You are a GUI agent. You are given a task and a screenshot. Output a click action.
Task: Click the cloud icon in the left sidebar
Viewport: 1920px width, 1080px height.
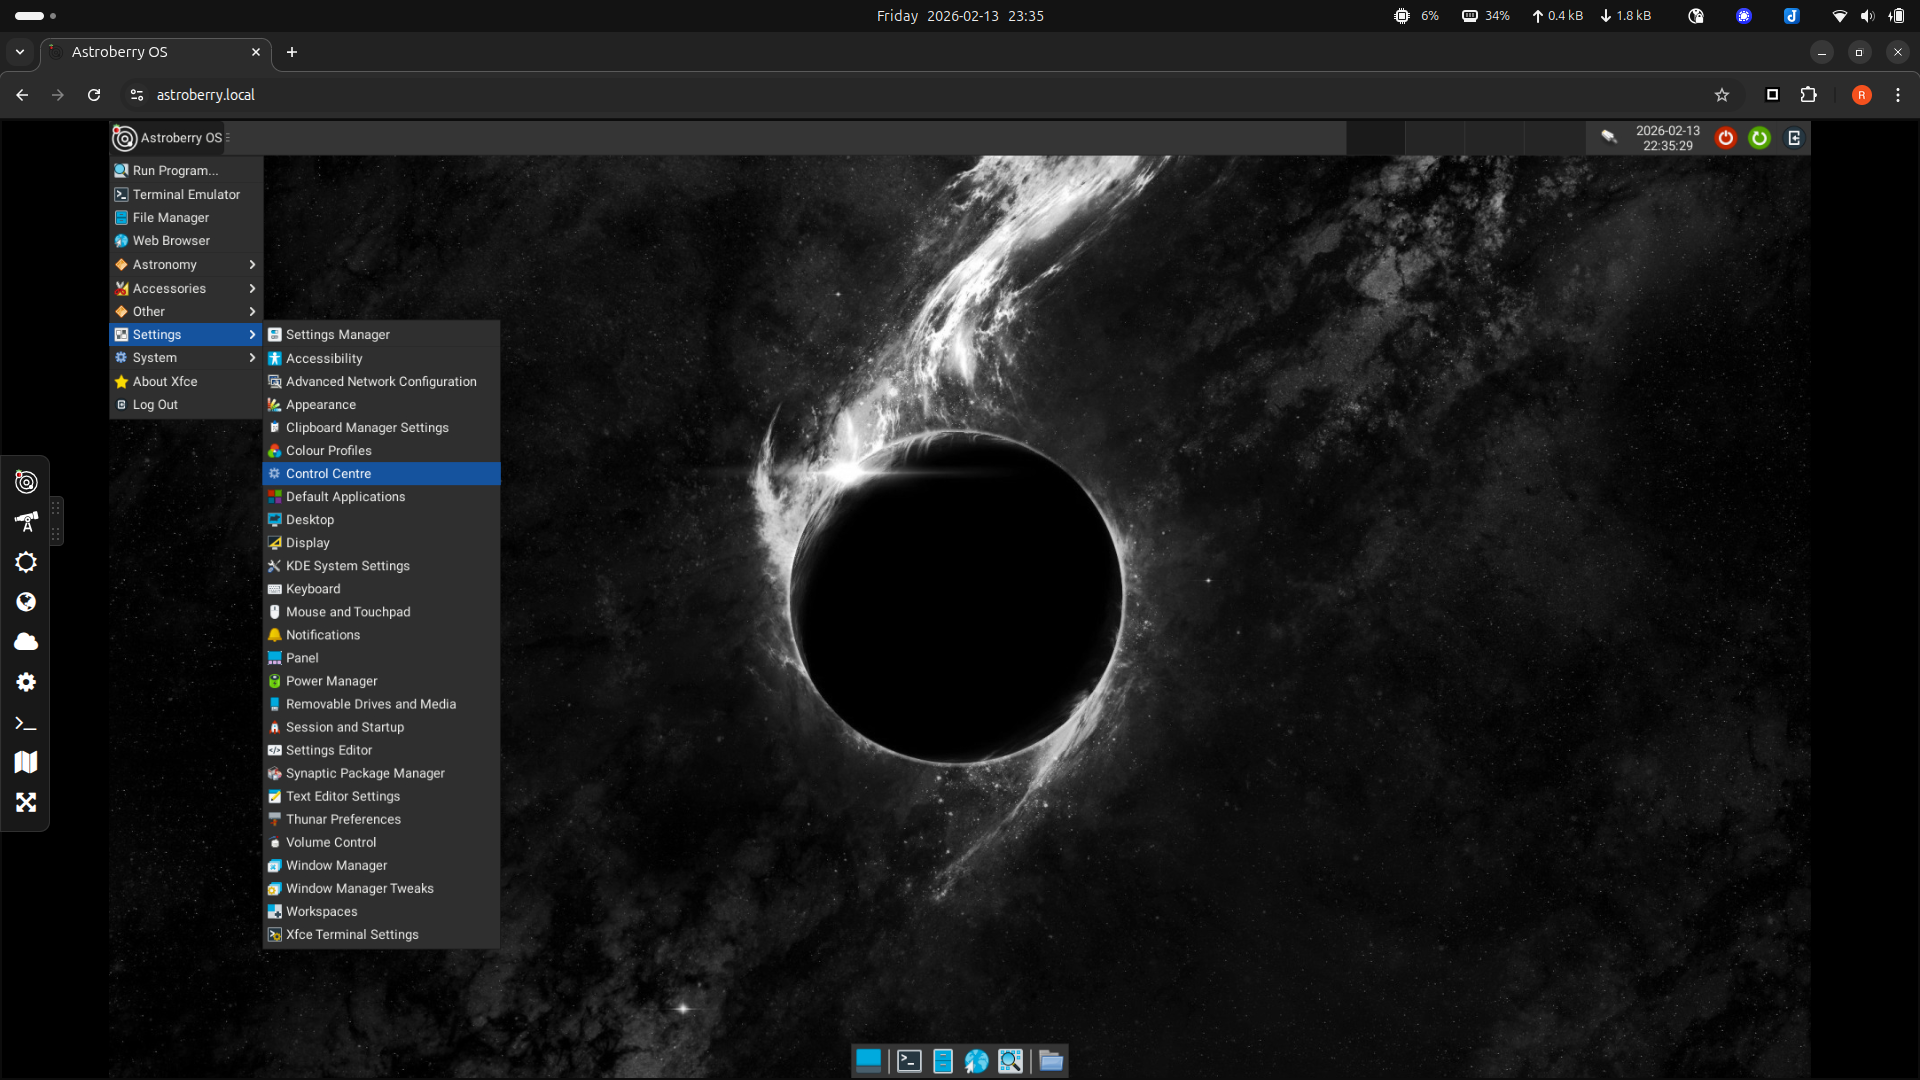coord(26,642)
